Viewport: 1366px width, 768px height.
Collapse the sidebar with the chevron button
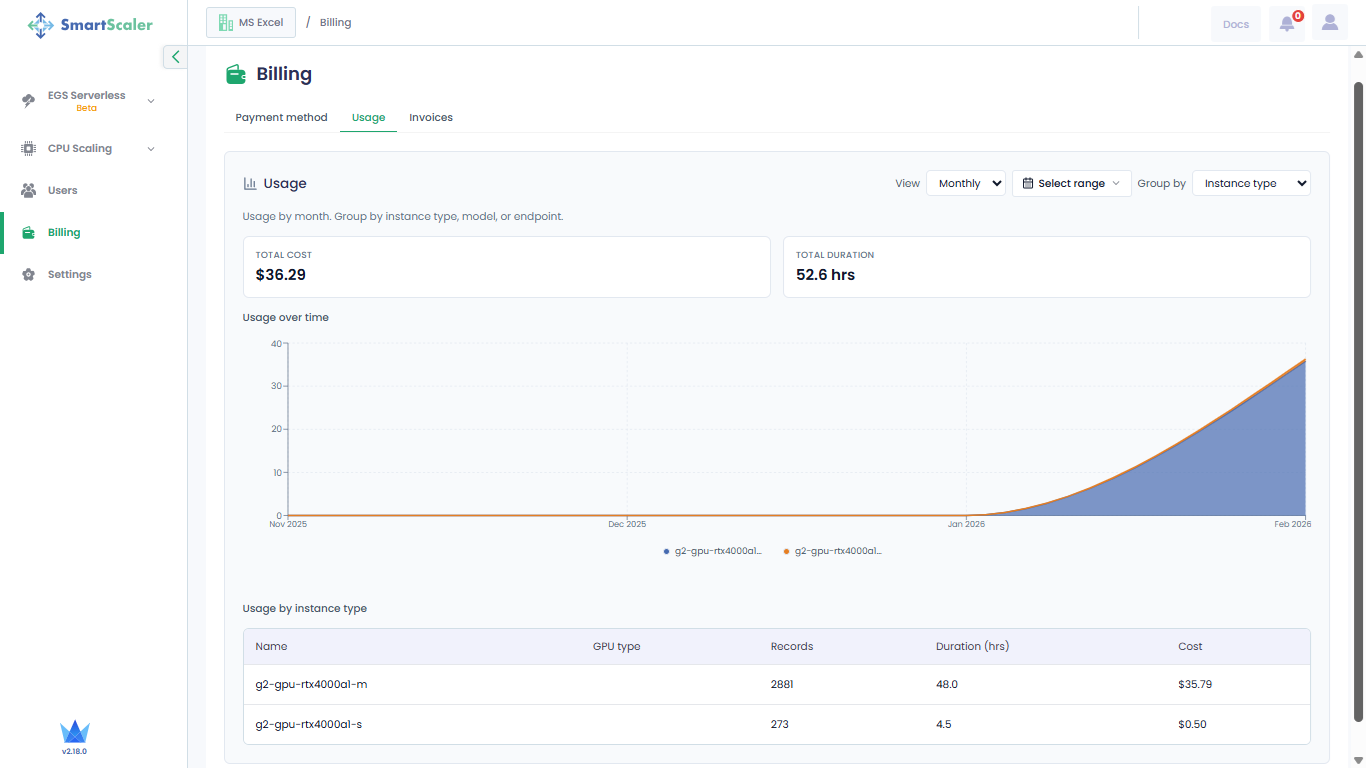tap(176, 57)
